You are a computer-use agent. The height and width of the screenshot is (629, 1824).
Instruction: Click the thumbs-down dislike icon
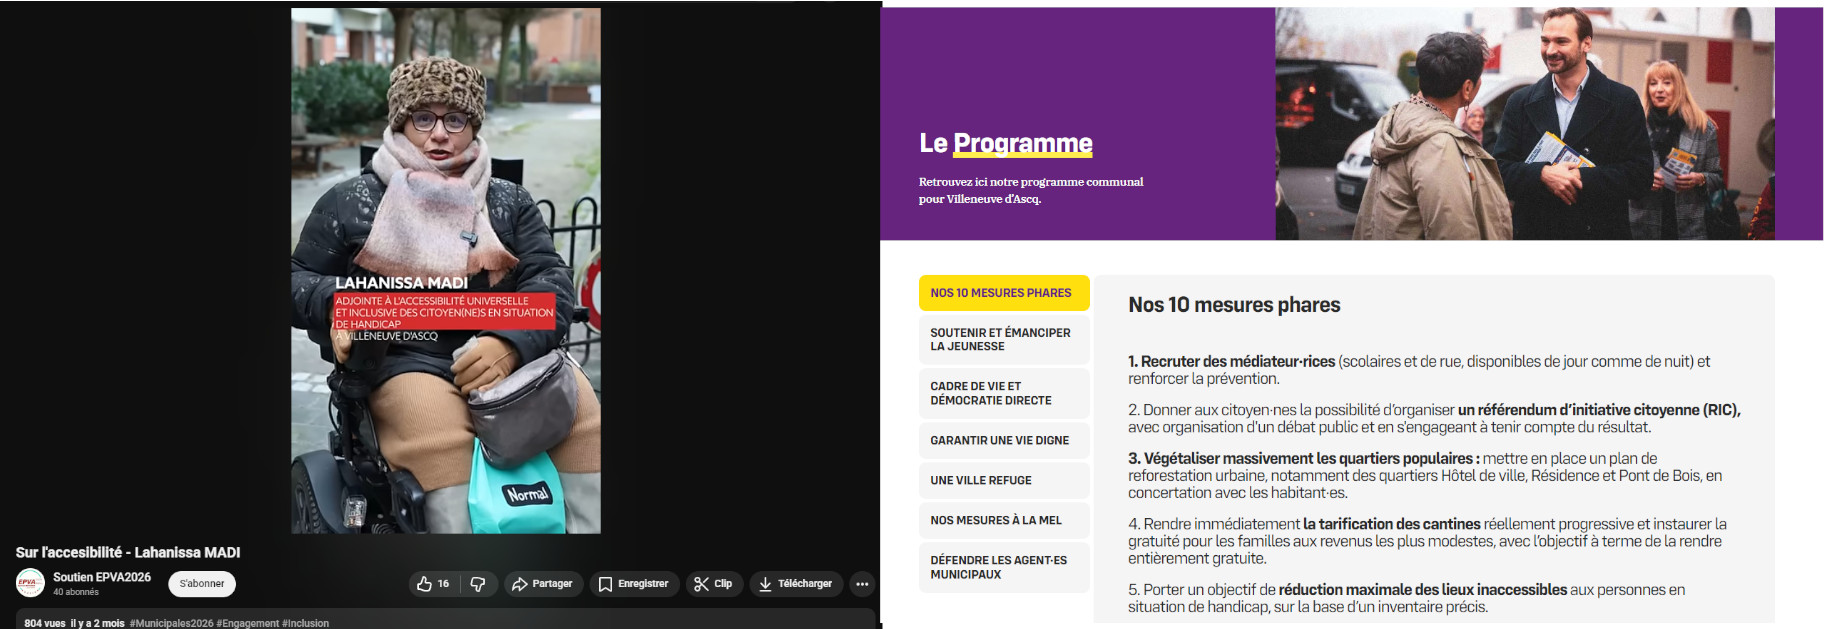pos(478,584)
